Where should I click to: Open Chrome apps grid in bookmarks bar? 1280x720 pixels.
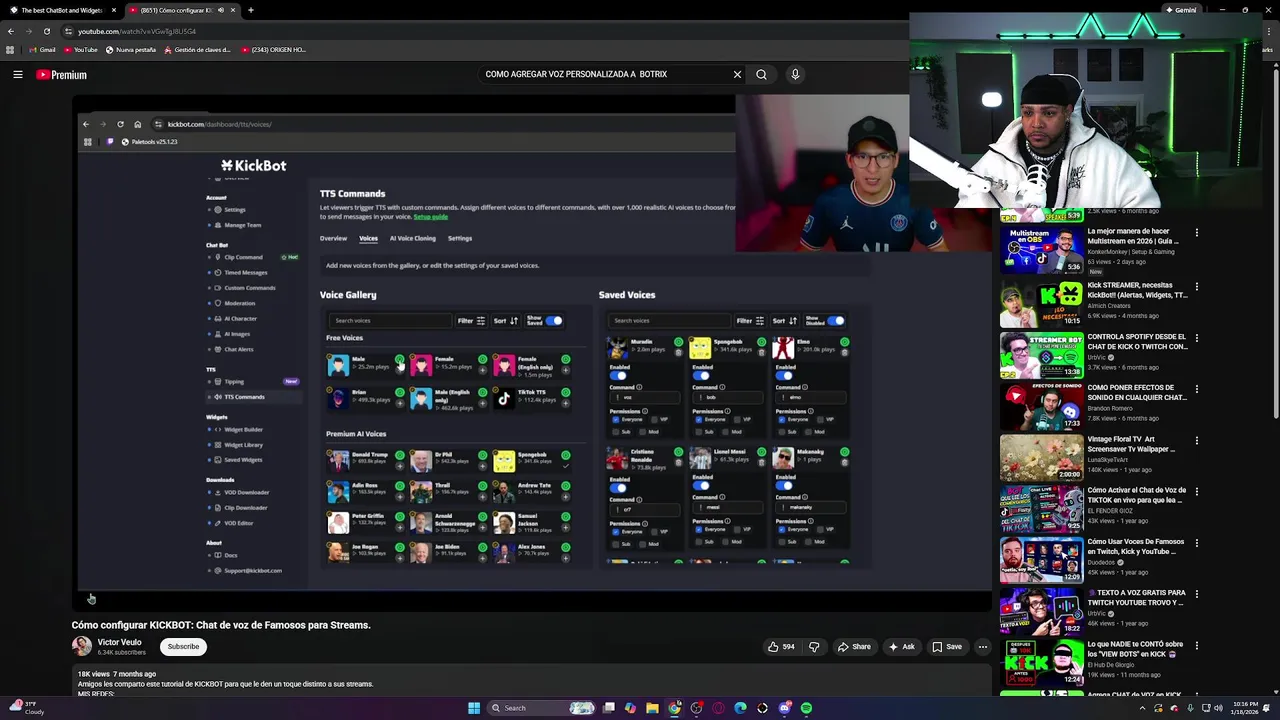[10, 49]
